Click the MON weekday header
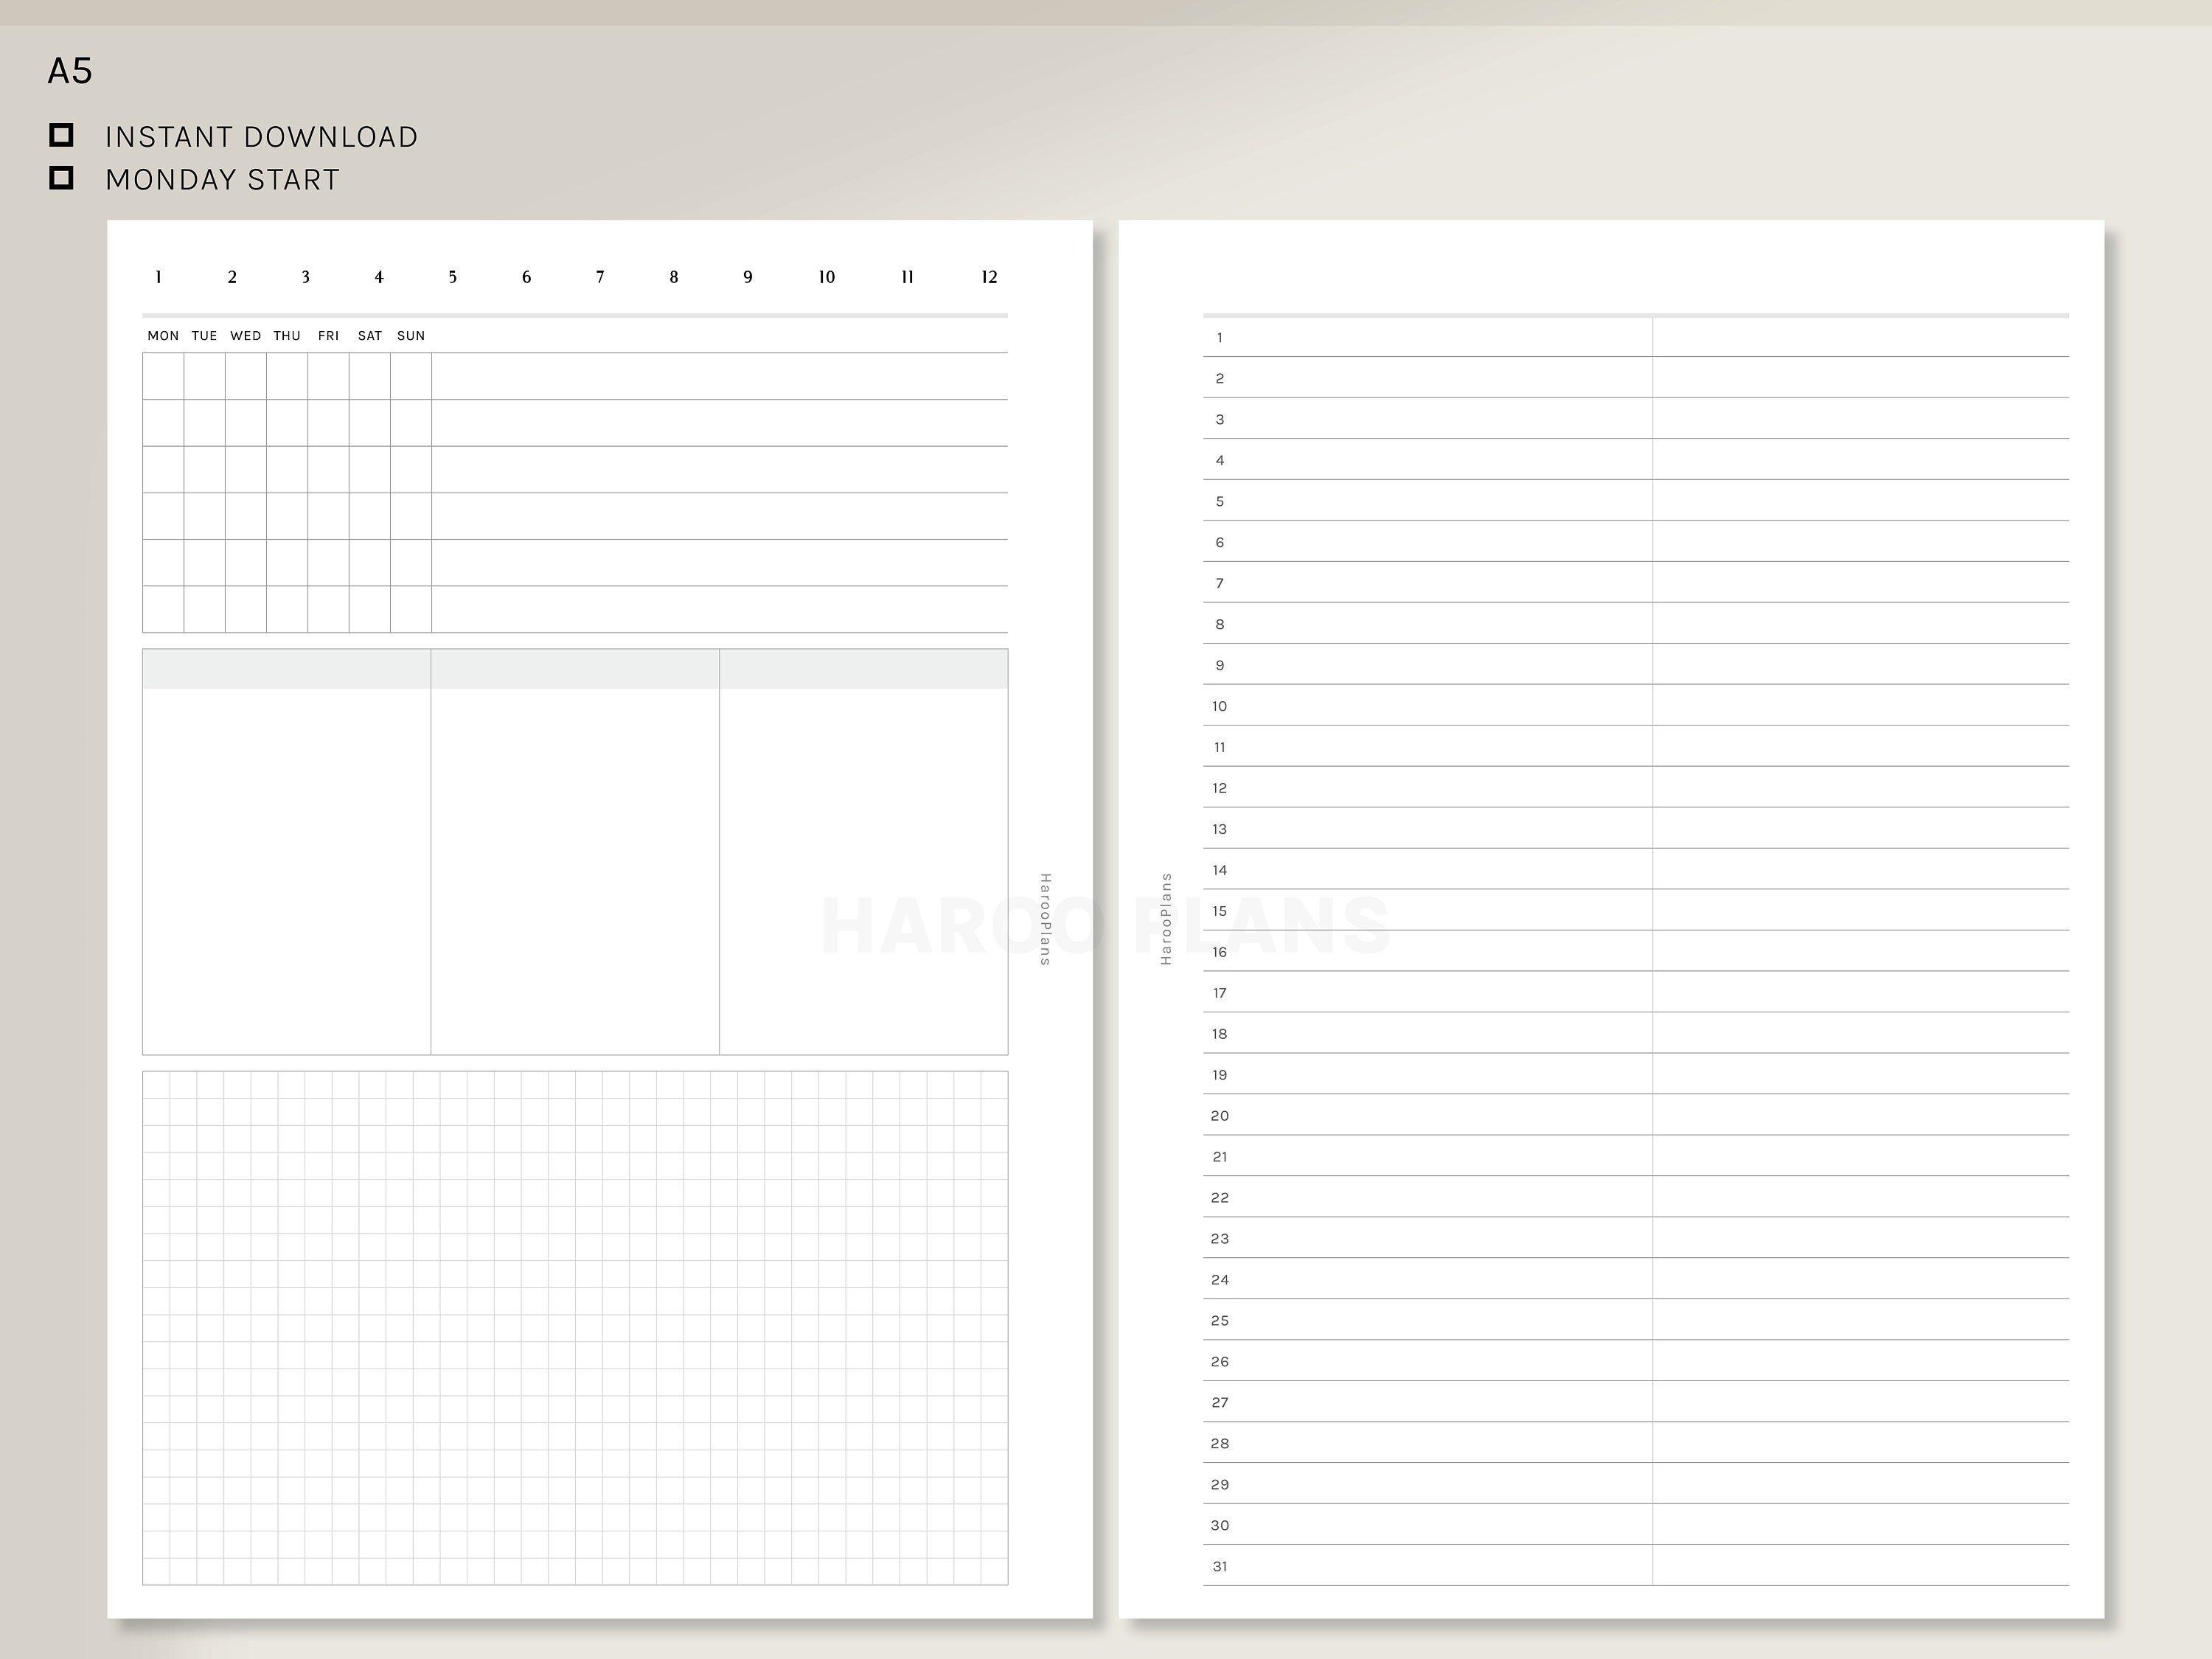The image size is (2212, 1659). pyautogui.click(x=163, y=336)
